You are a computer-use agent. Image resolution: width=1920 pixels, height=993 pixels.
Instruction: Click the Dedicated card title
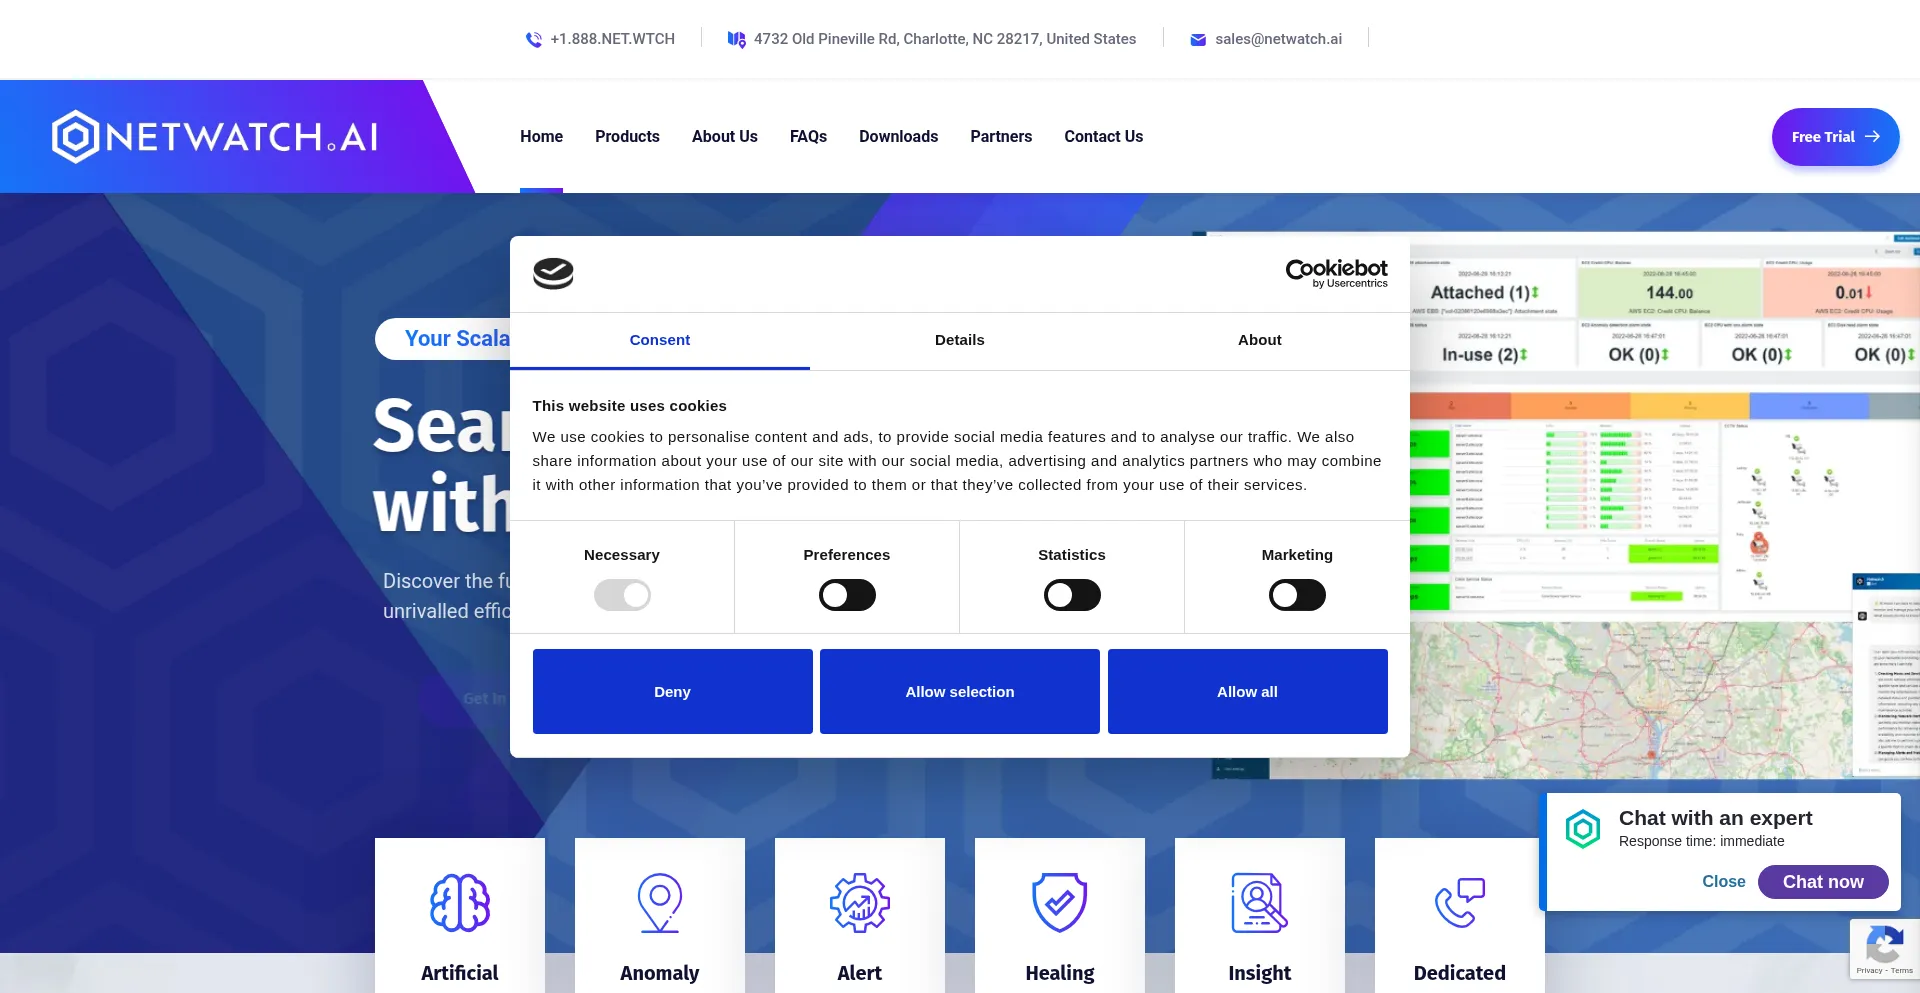(1459, 973)
